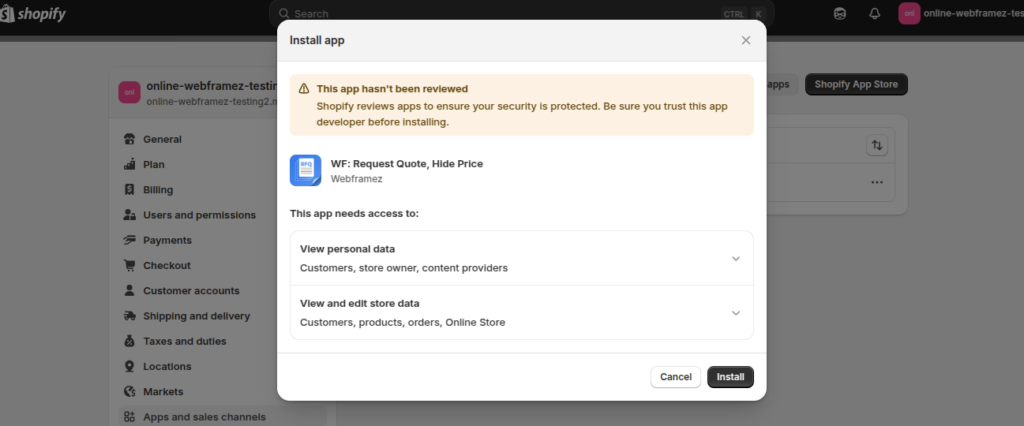Click the Plan icon in sidebar
Image resolution: width=1024 pixels, height=426 pixels.
pyautogui.click(x=129, y=165)
